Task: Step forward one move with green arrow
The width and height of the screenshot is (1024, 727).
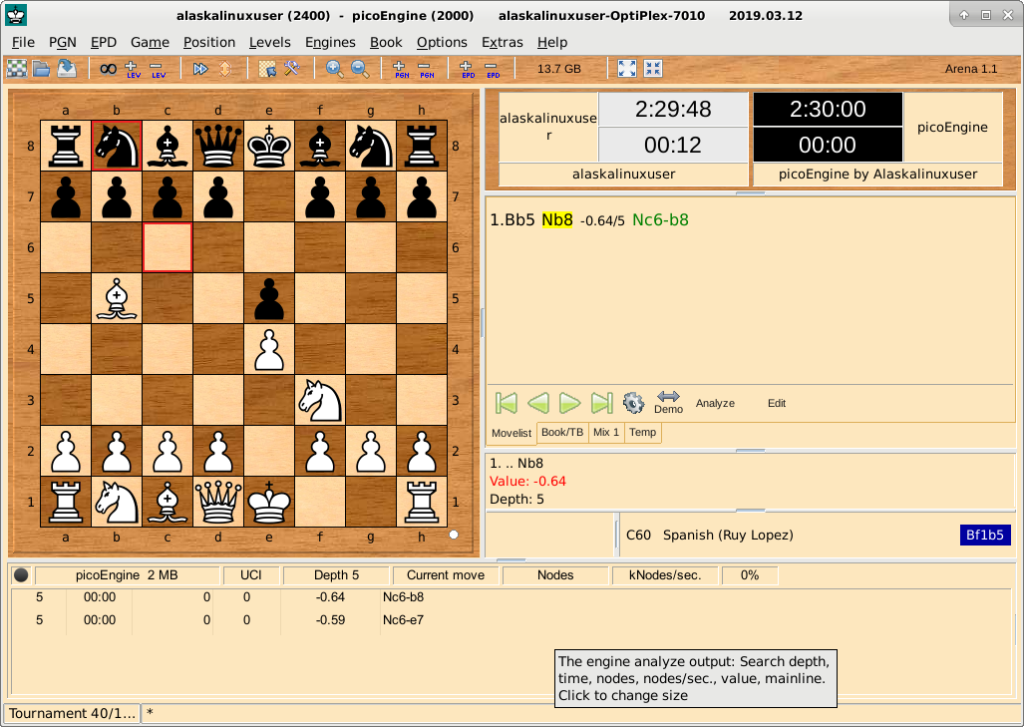Action: (x=570, y=403)
